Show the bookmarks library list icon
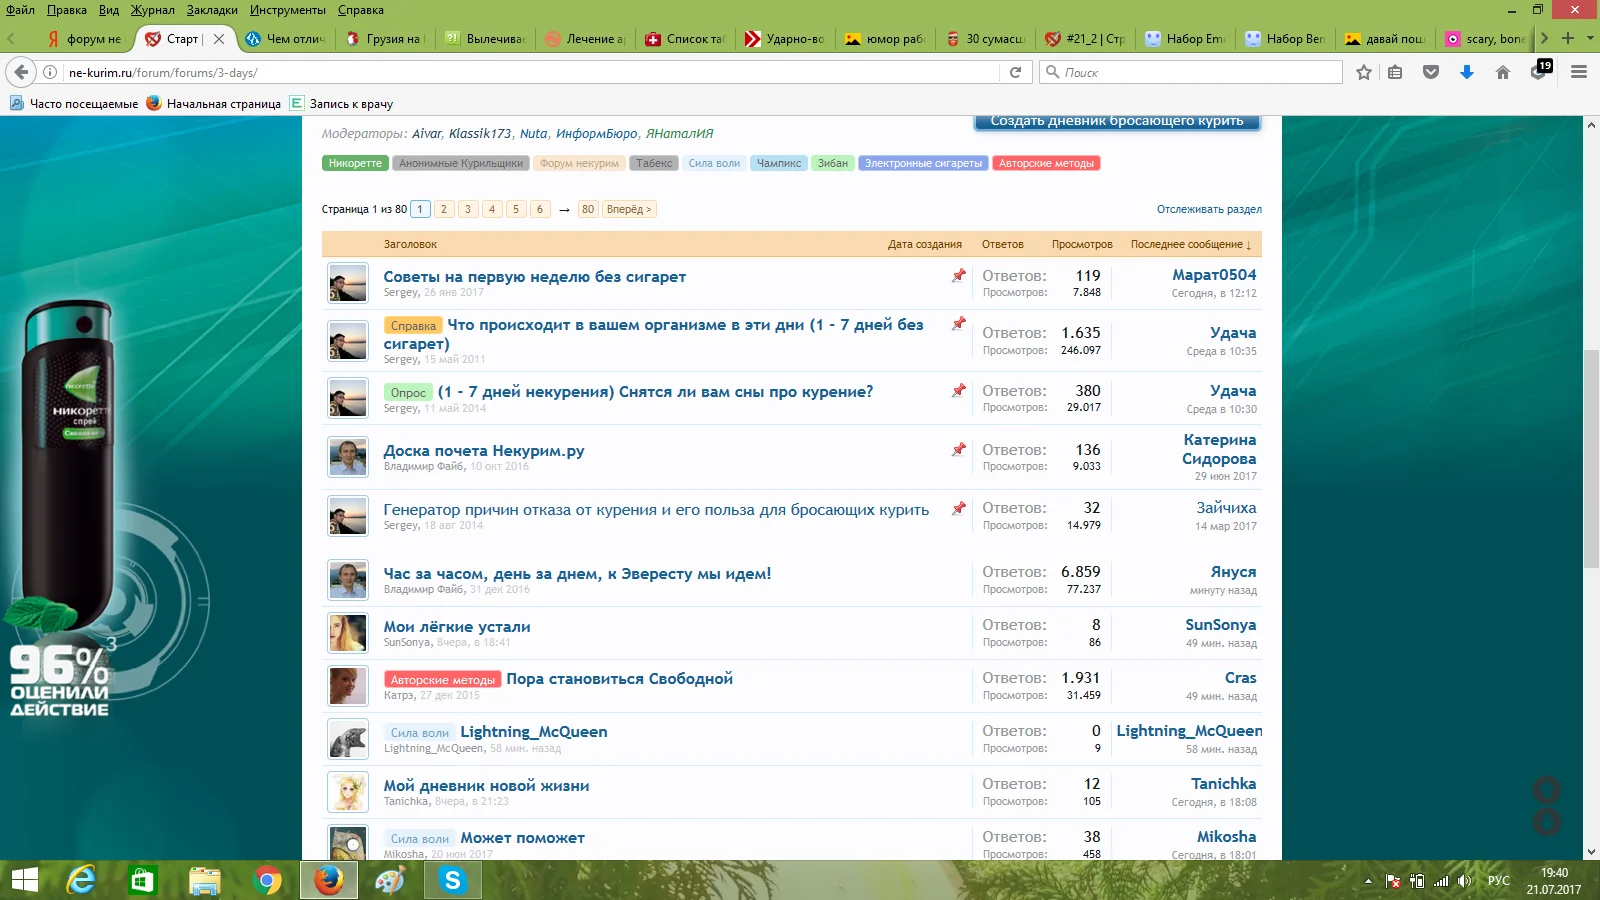 1395,72
